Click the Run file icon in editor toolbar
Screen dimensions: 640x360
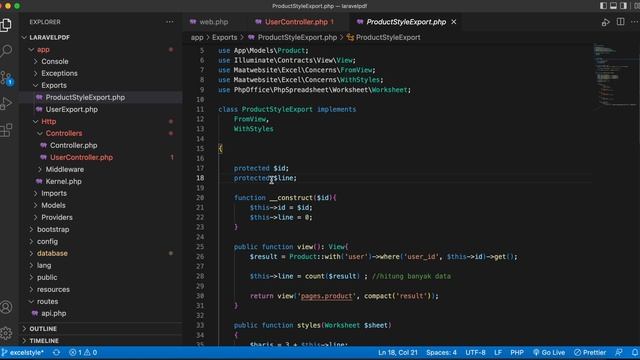[x=605, y=22]
